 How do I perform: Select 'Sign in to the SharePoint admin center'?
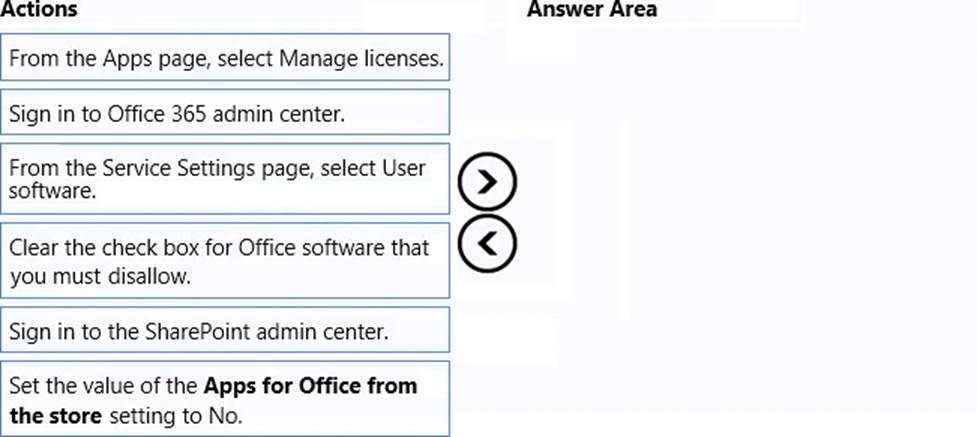pos(225,330)
